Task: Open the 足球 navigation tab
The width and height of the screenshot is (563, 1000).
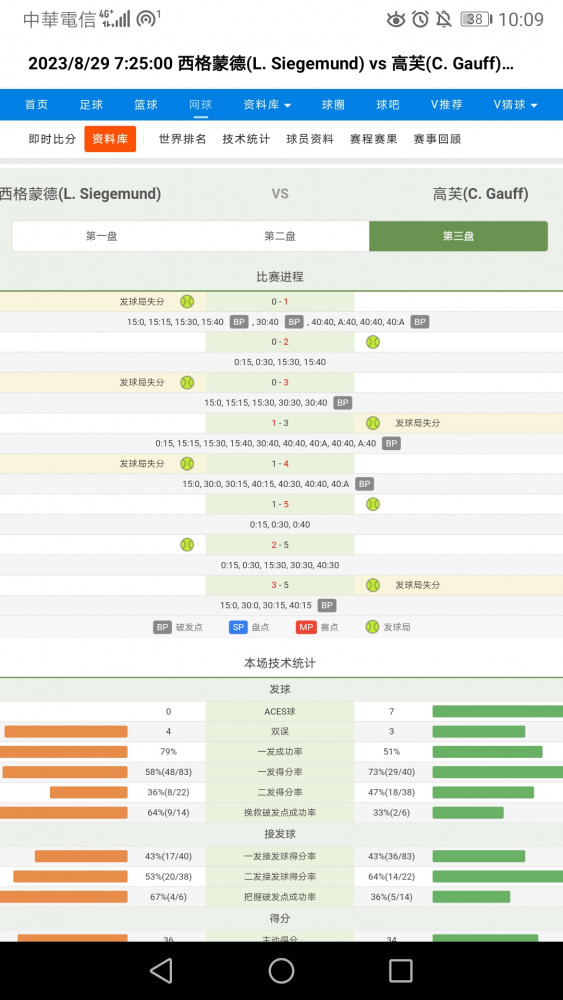Action: click(91, 105)
